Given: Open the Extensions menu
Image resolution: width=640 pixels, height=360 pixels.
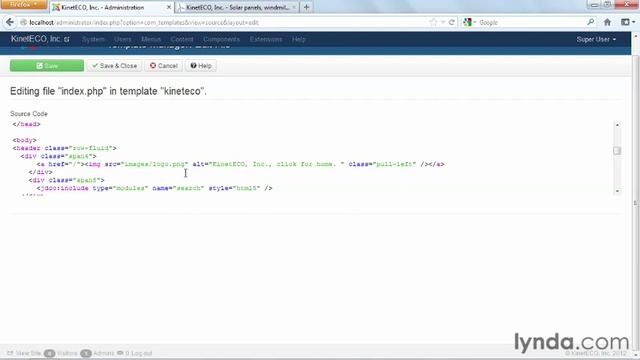Looking at the screenshot, I should [266, 40].
